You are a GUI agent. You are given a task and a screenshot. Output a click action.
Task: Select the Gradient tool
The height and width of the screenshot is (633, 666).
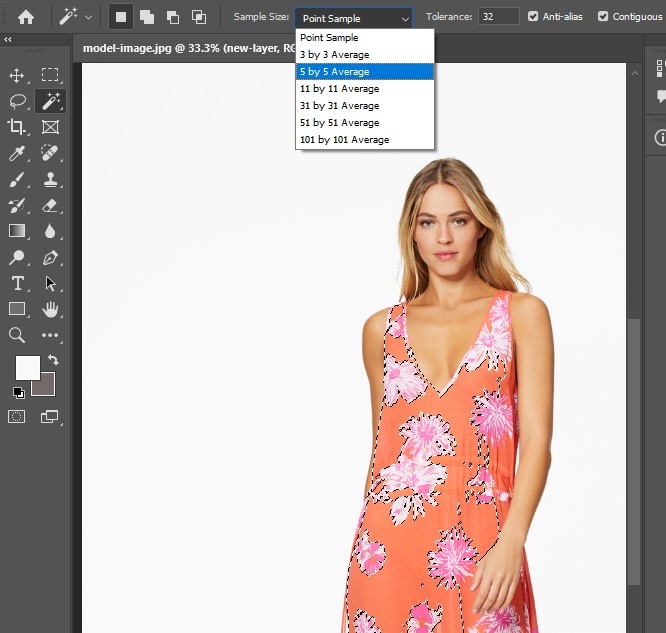tap(17, 231)
